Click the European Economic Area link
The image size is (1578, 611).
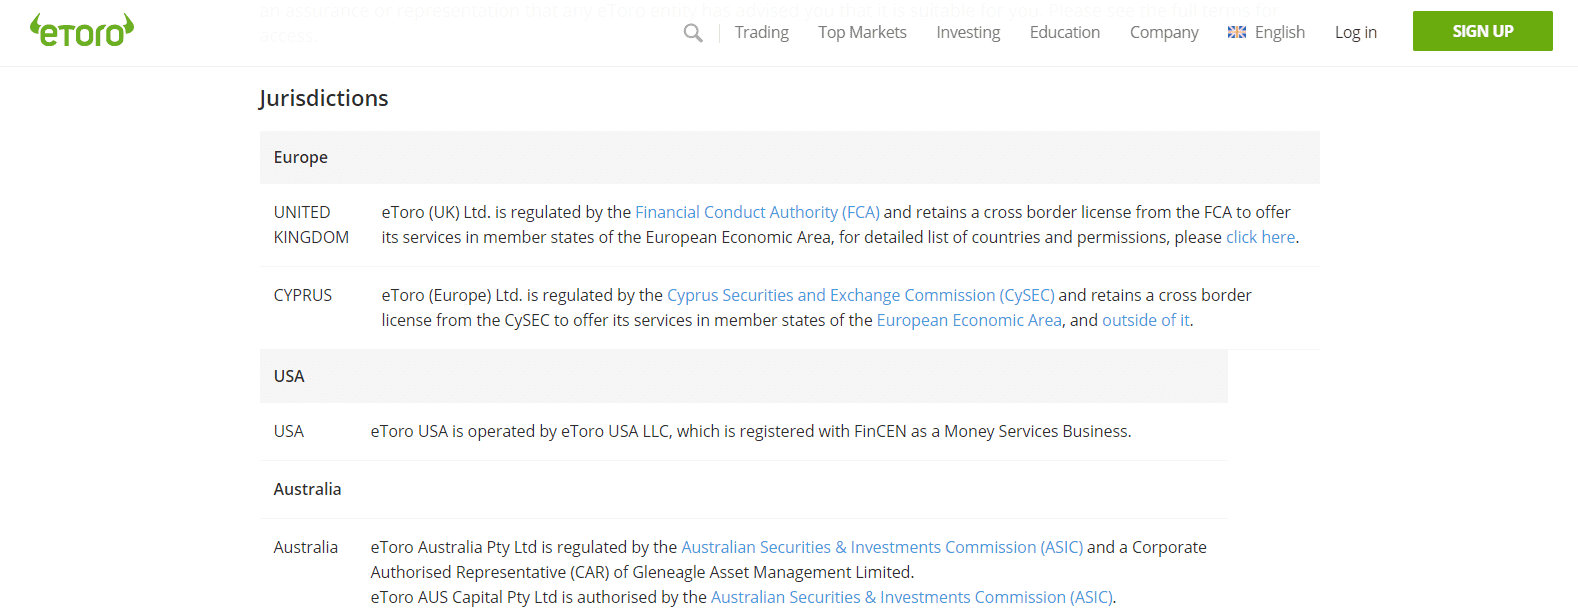[x=968, y=320]
